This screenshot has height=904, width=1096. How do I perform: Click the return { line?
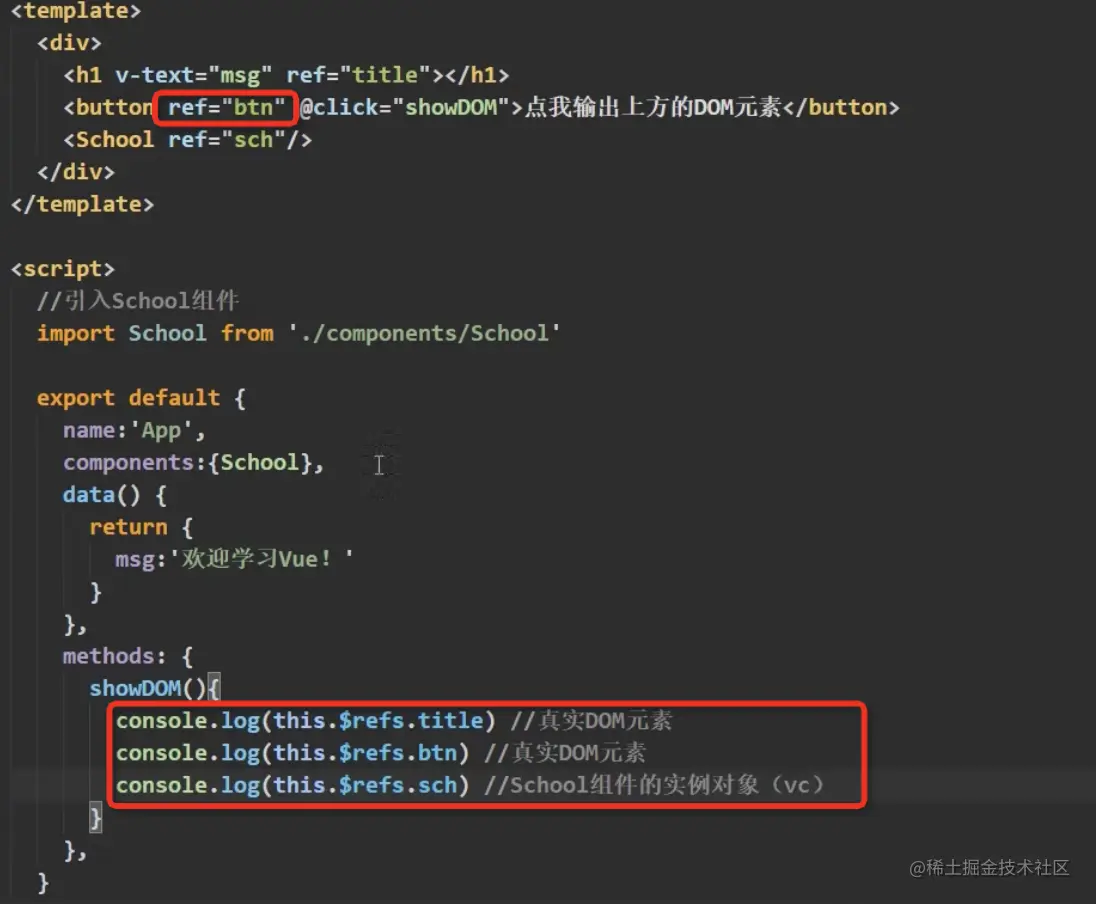141,526
